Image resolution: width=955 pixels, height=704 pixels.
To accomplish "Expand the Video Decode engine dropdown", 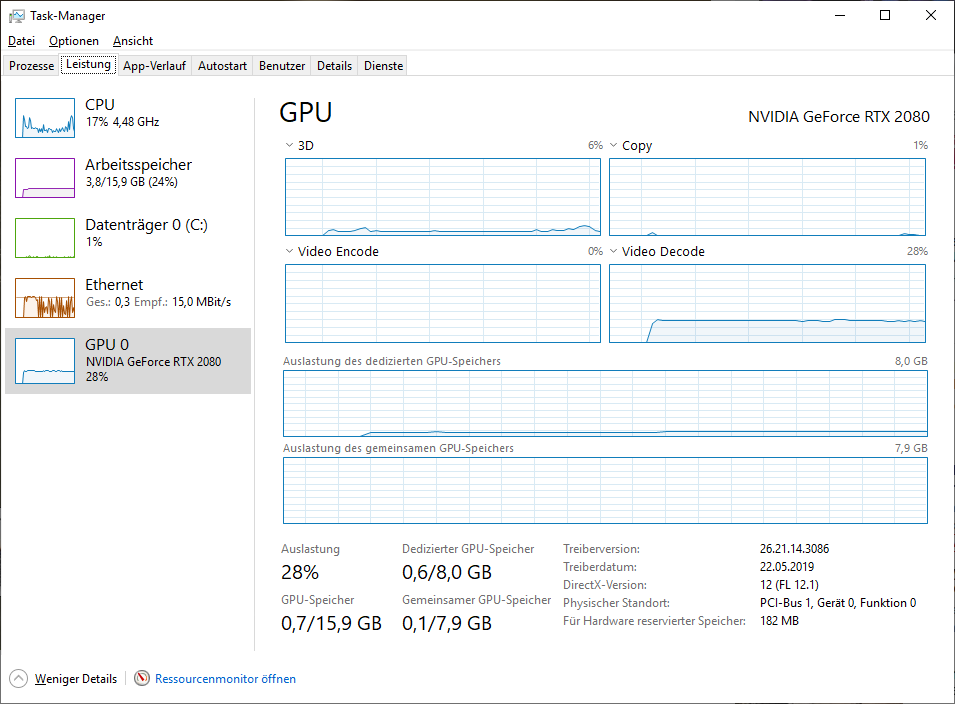I will click(x=614, y=252).
